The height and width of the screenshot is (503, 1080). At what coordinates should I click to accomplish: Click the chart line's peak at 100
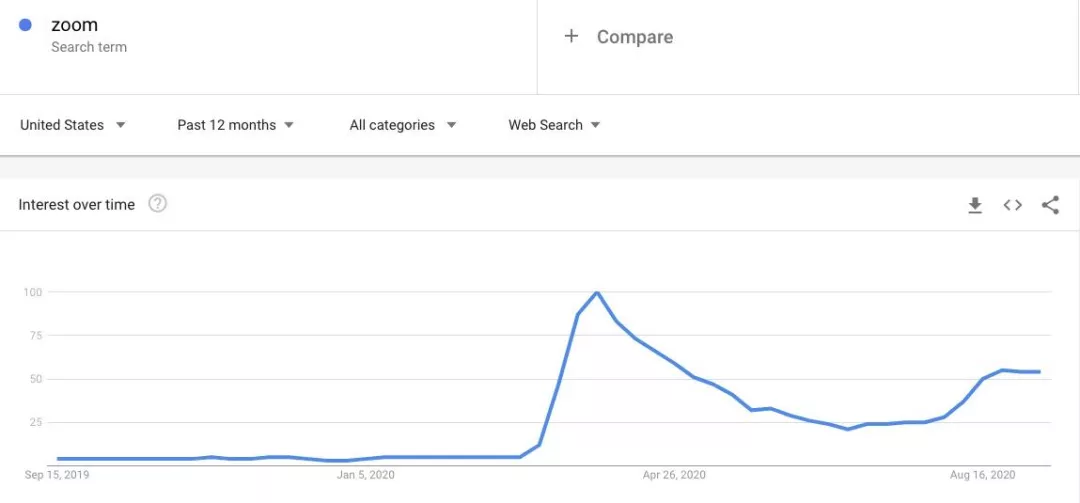597,292
